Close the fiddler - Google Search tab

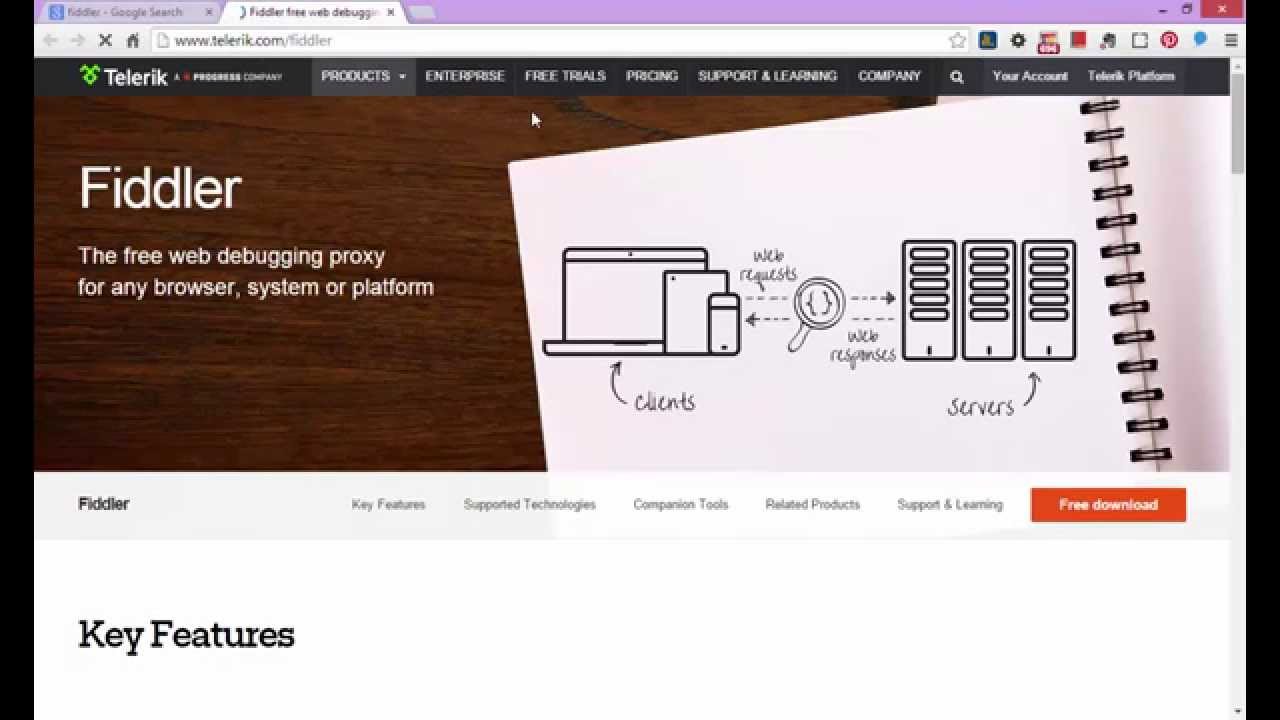pos(209,12)
